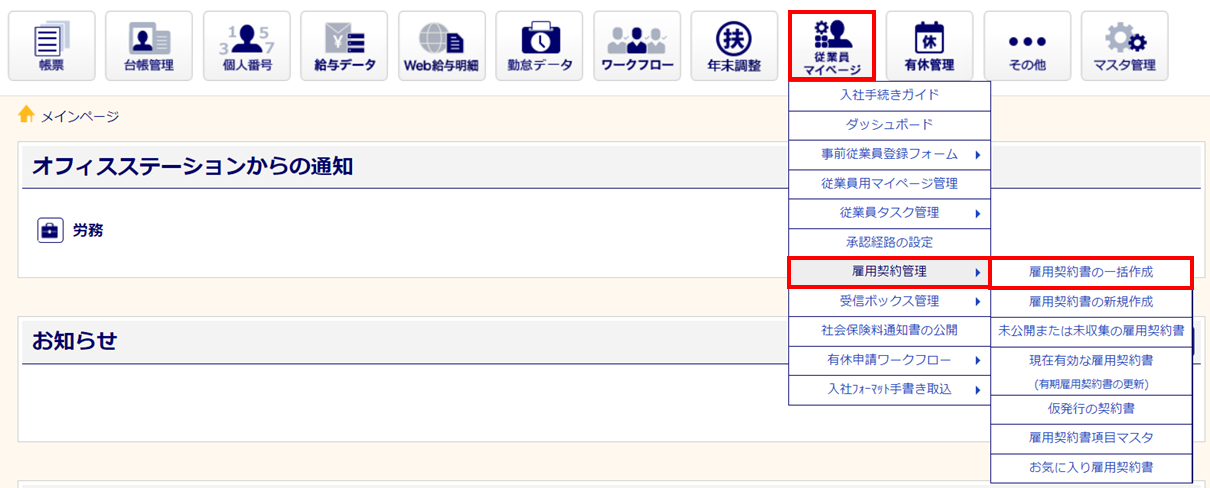Choose 仮発行の契約書 submenu item
Viewport: 1210px width, 488px height.
click(x=1091, y=409)
